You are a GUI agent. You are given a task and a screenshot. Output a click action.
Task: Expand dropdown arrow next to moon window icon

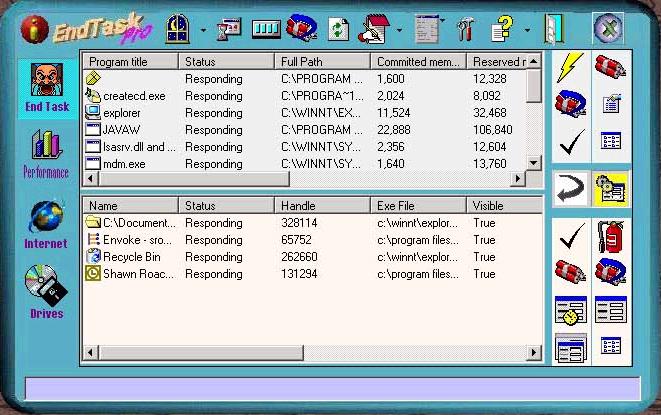[203, 30]
